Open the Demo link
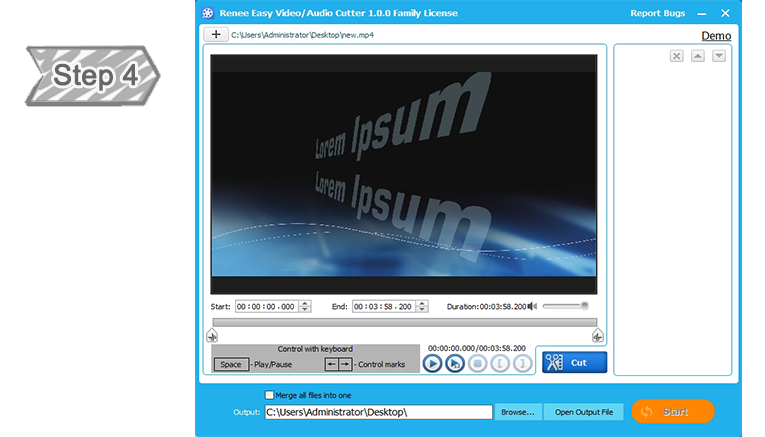Image resolution: width=765 pixels, height=437 pixels. 715,36
